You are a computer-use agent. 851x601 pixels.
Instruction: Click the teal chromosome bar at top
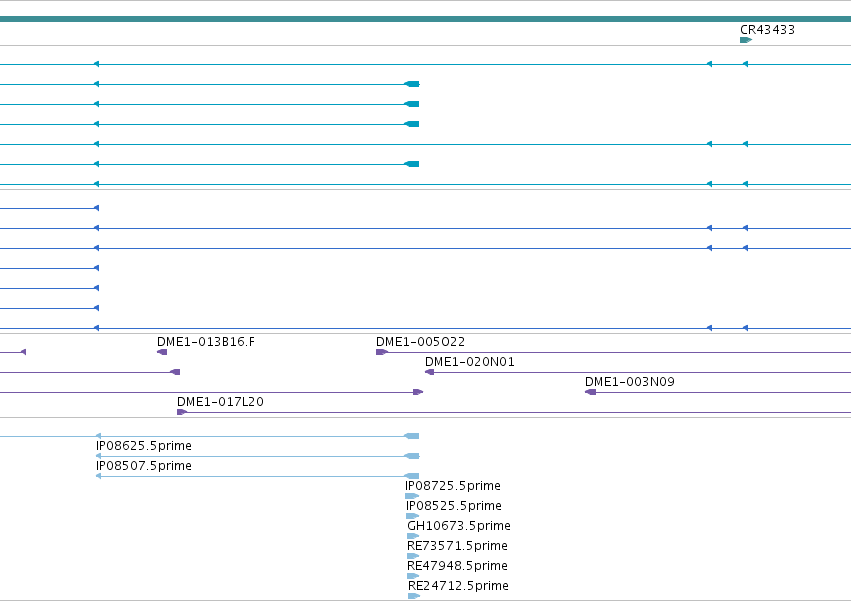pyautogui.click(x=426, y=19)
